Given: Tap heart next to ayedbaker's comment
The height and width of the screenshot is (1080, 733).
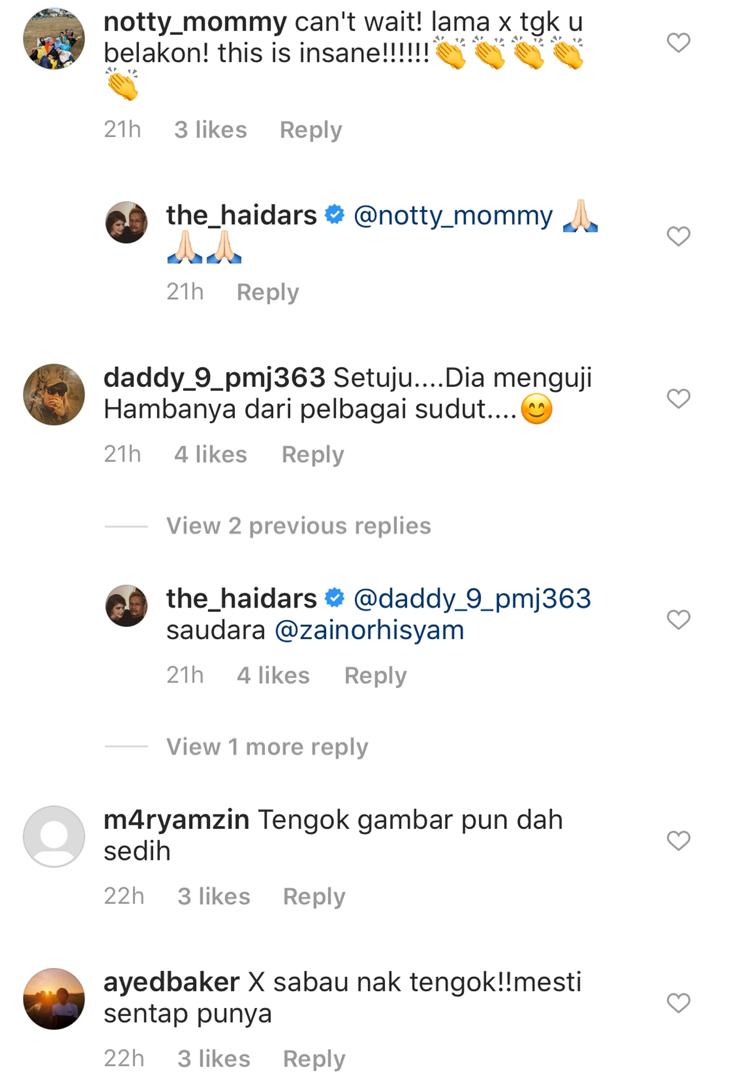Looking at the screenshot, I should point(679,1003).
